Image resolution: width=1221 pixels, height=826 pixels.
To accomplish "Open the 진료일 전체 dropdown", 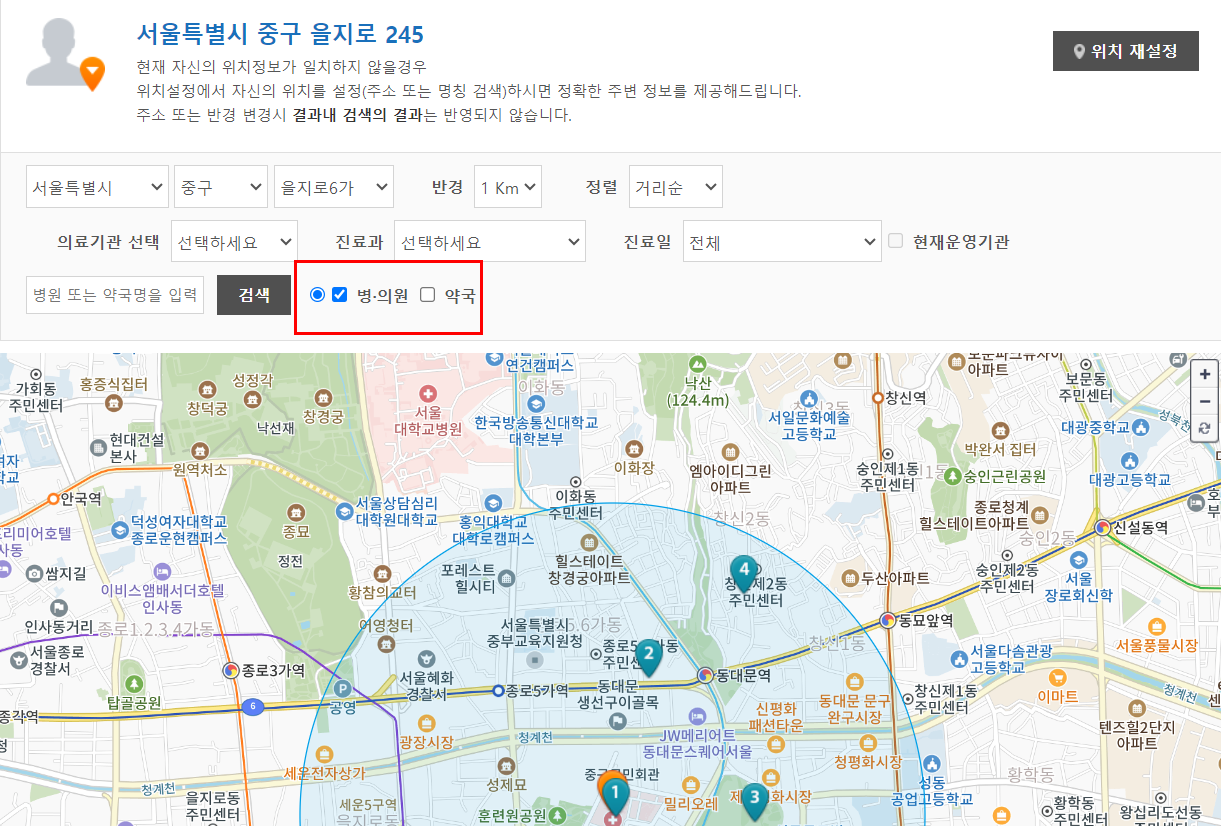I will [781, 242].
